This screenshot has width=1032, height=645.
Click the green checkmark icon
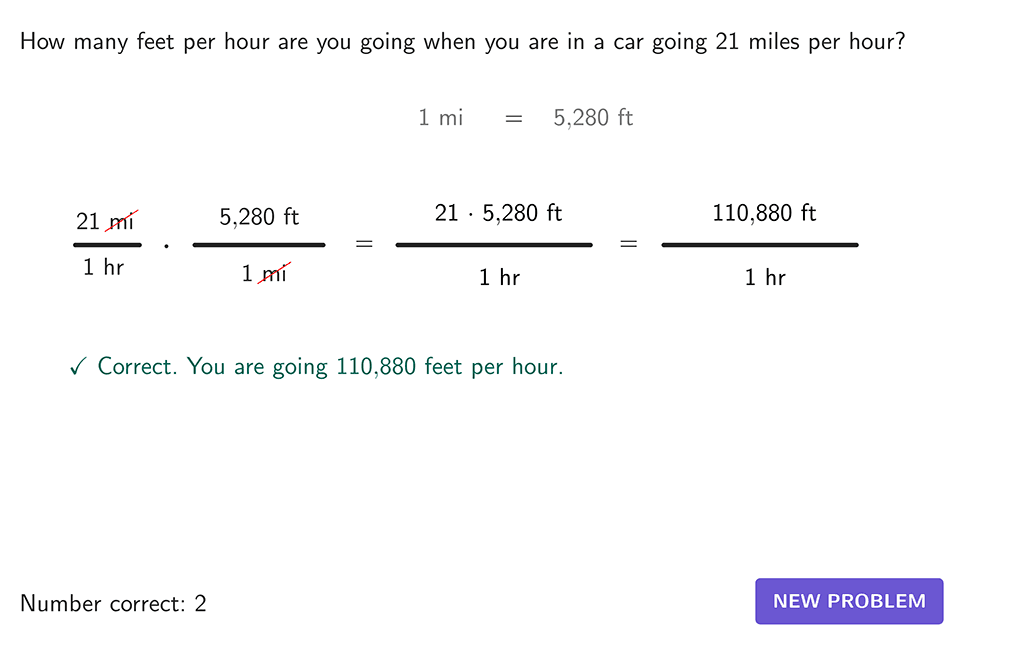pyautogui.click(x=79, y=368)
